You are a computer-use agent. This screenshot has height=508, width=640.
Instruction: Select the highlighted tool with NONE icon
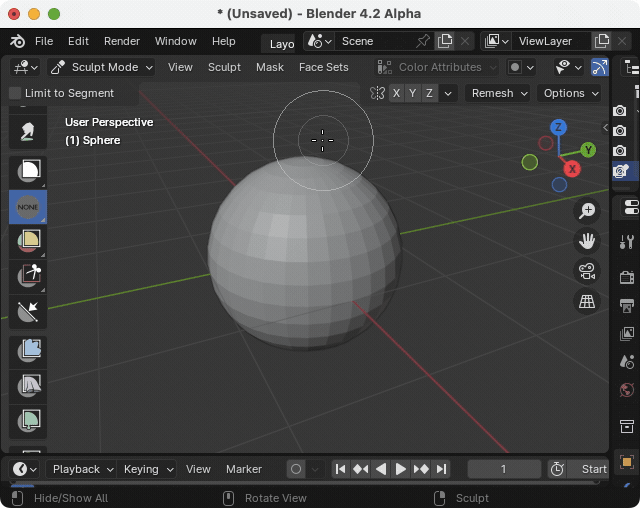point(28,207)
